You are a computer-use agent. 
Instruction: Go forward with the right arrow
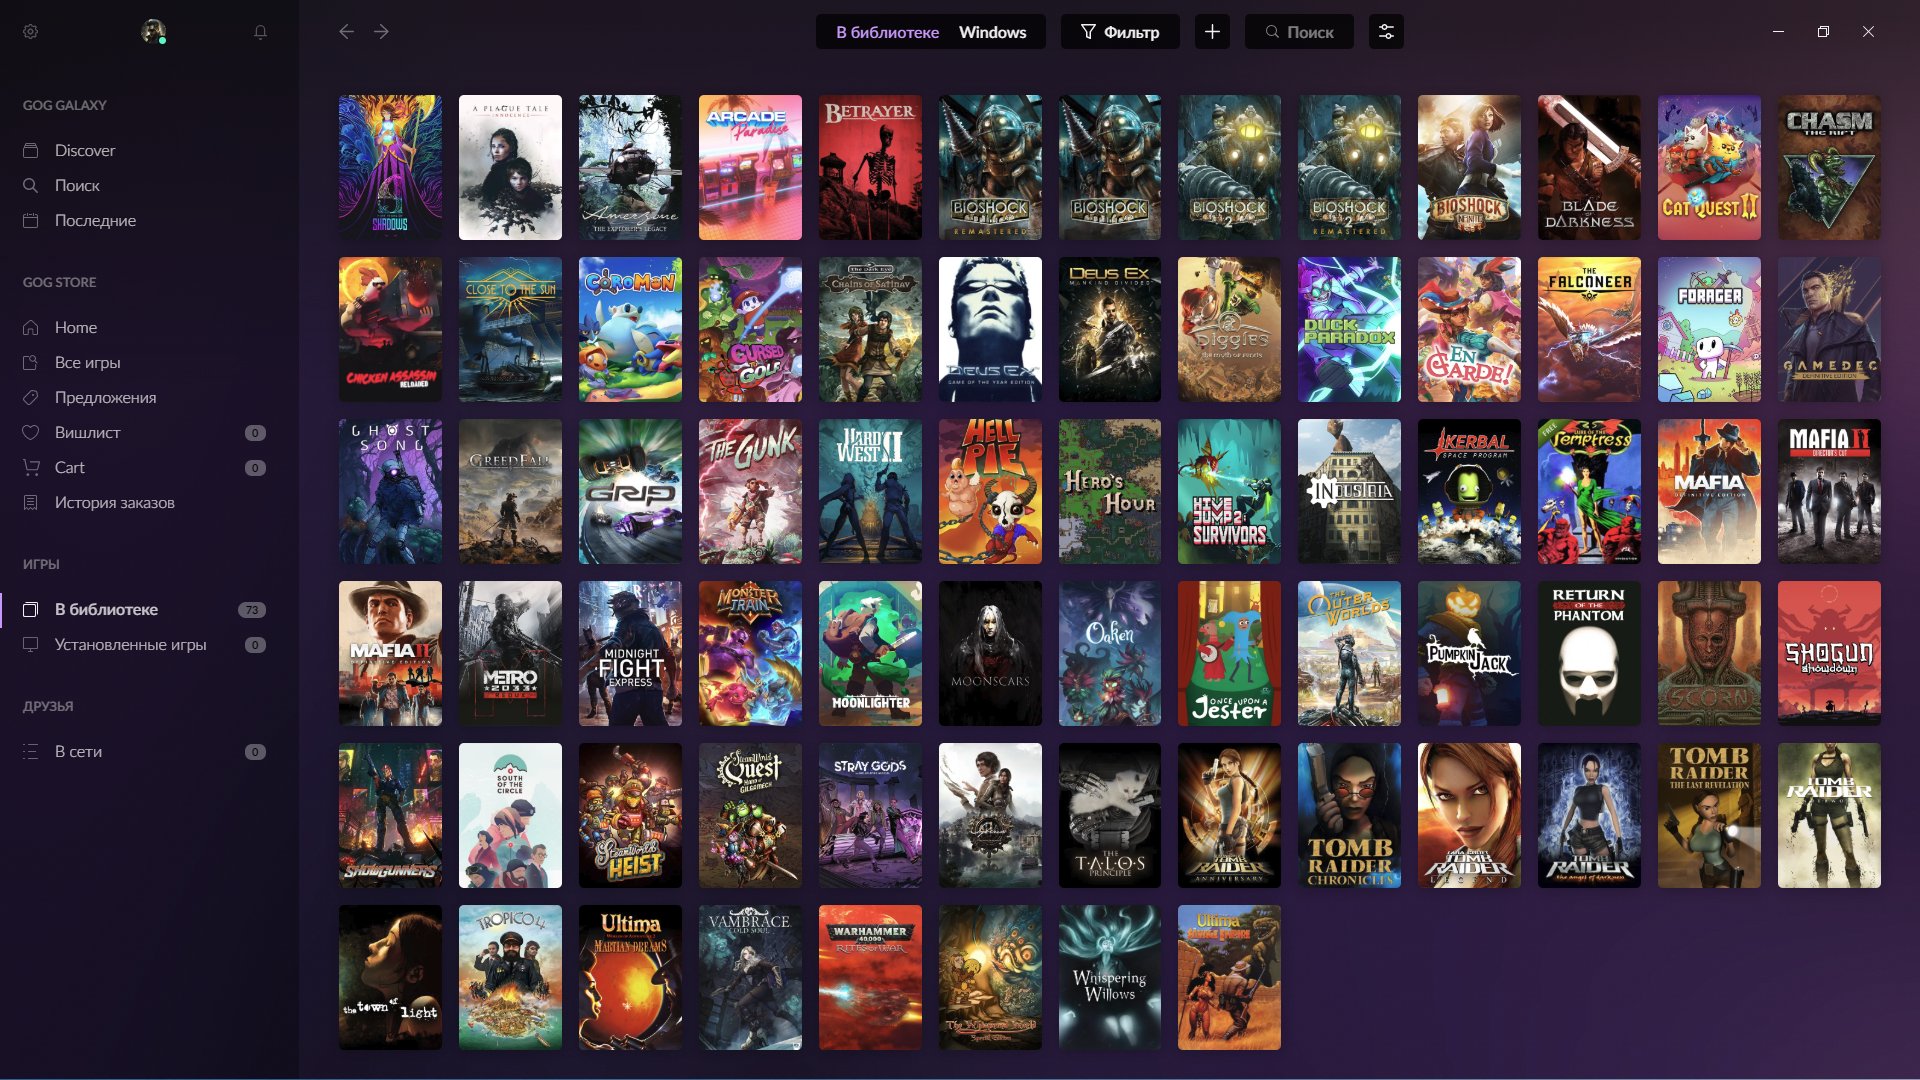pyautogui.click(x=381, y=32)
